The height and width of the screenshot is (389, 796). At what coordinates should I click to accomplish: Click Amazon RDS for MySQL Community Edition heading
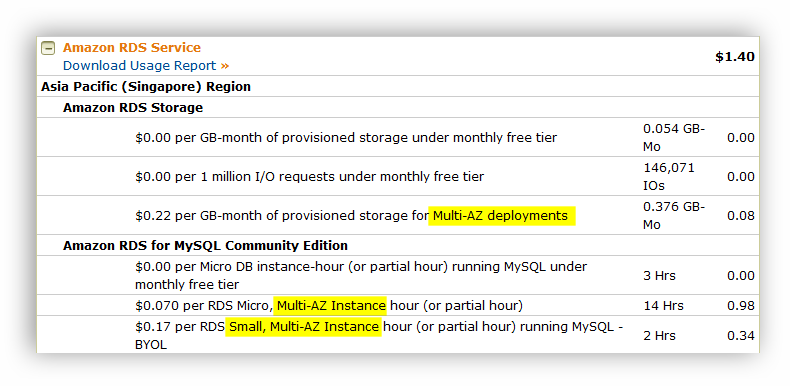coord(205,246)
